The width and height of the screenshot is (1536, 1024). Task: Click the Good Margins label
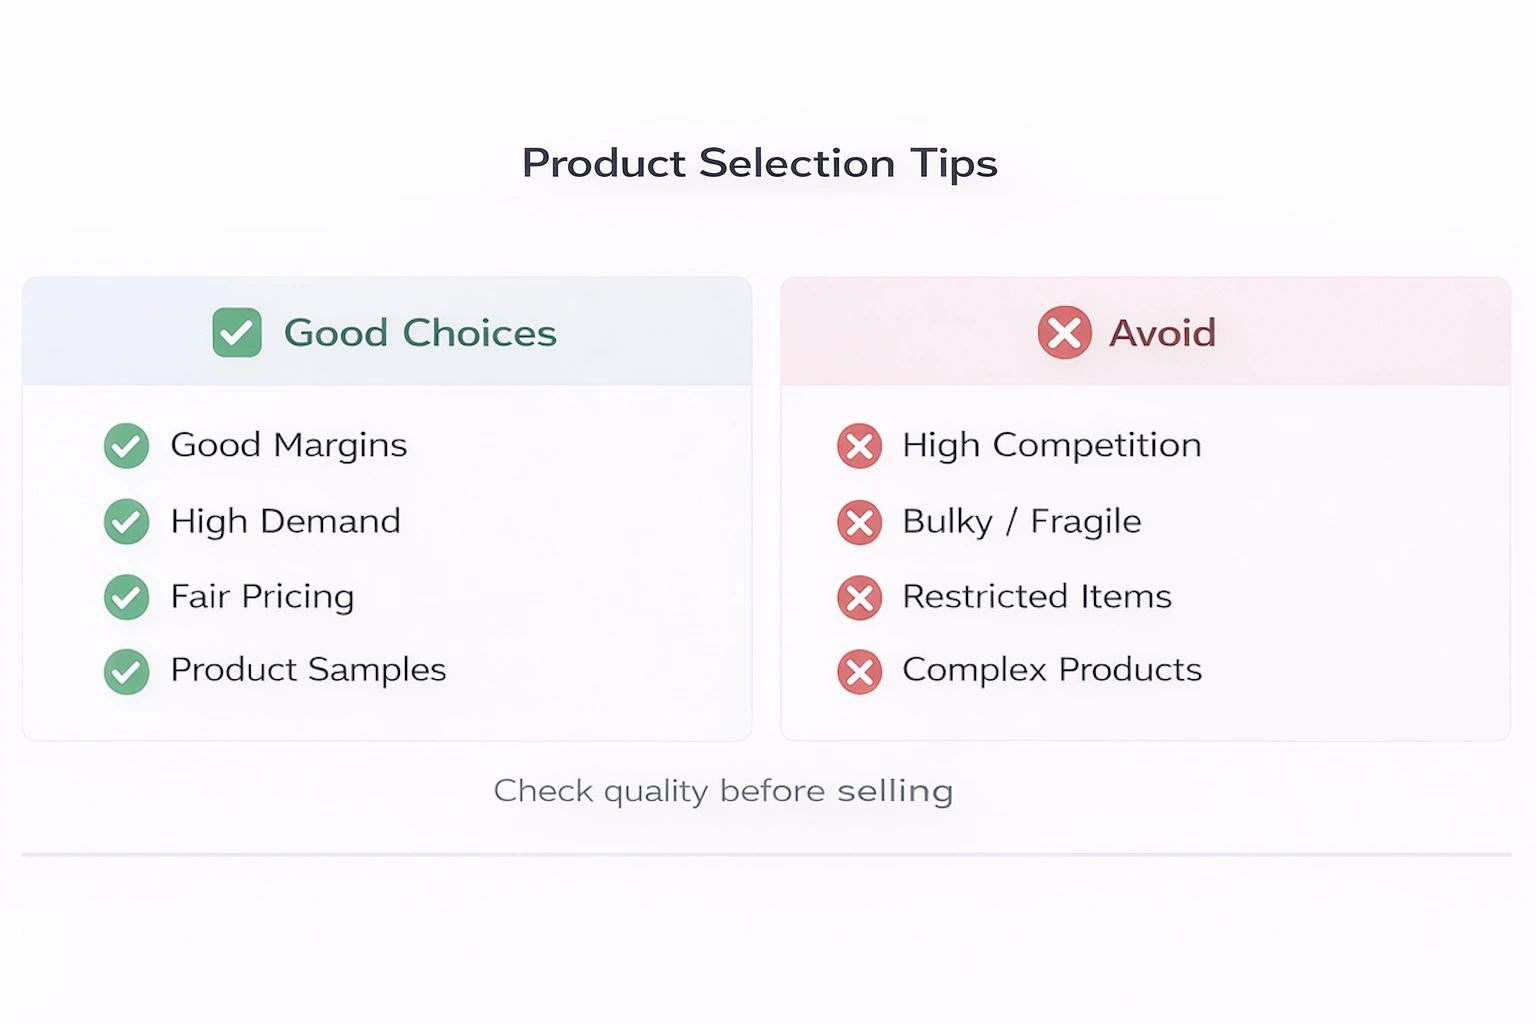click(x=289, y=446)
